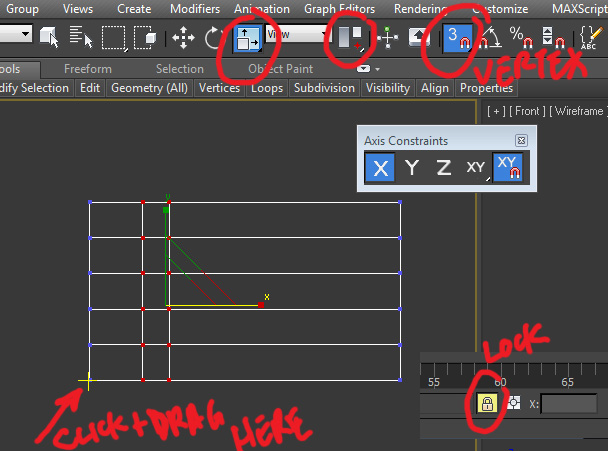
Task: Restrict movement to Y axis
Action: [x=412, y=168]
